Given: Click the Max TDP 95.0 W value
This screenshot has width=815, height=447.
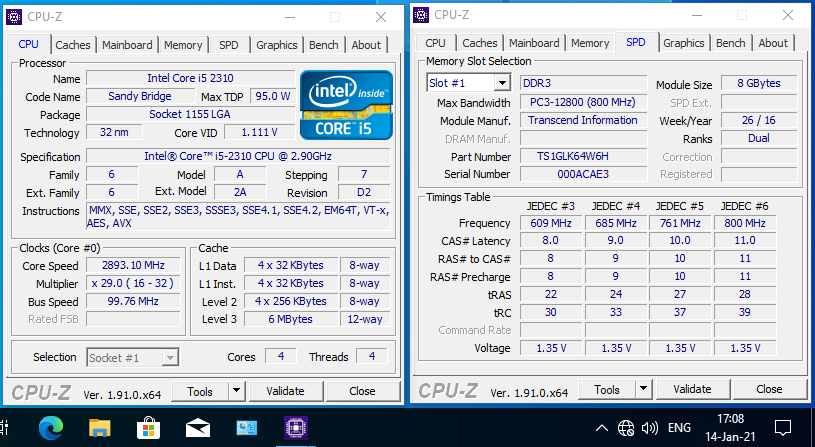Looking at the screenshot, I should point(273,96).
